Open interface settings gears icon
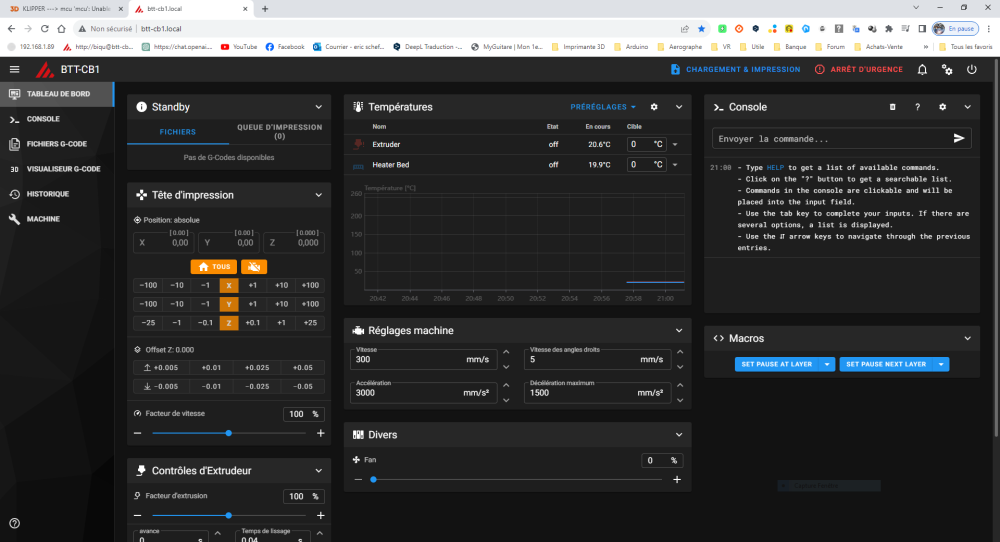 pos(947,70)
